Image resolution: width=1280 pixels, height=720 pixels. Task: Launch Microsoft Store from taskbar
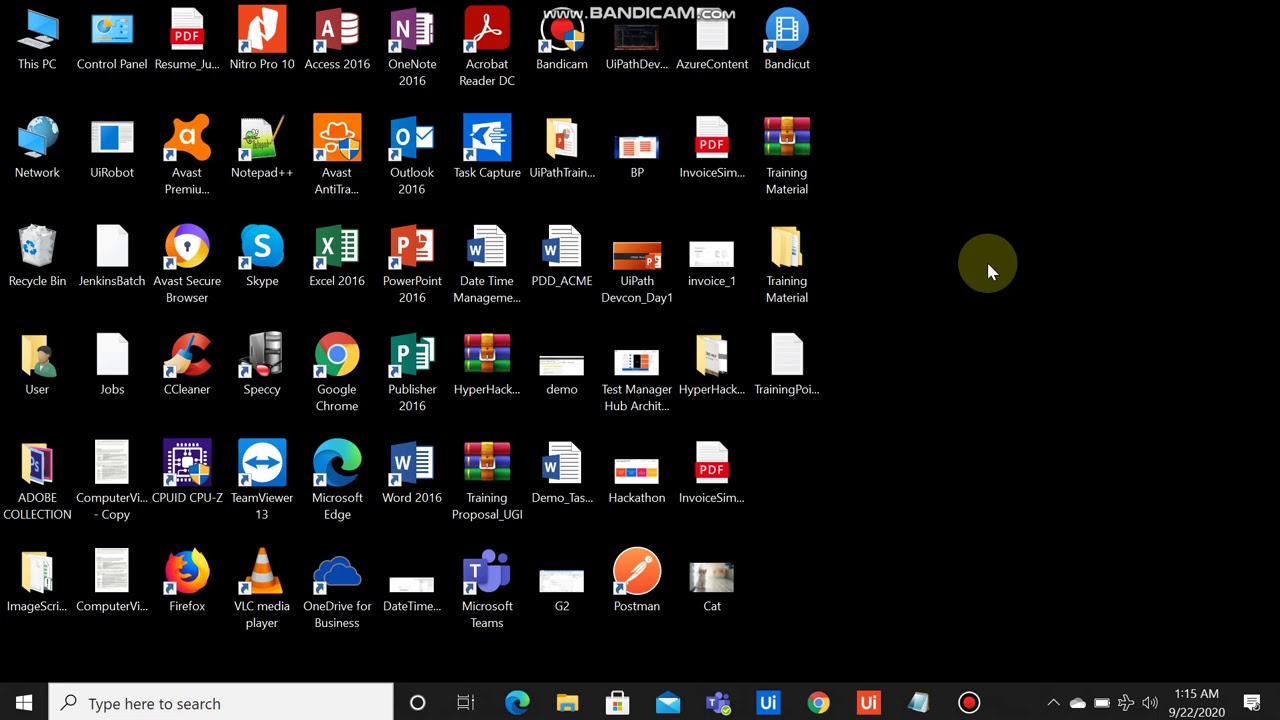[x=617, y=703]
